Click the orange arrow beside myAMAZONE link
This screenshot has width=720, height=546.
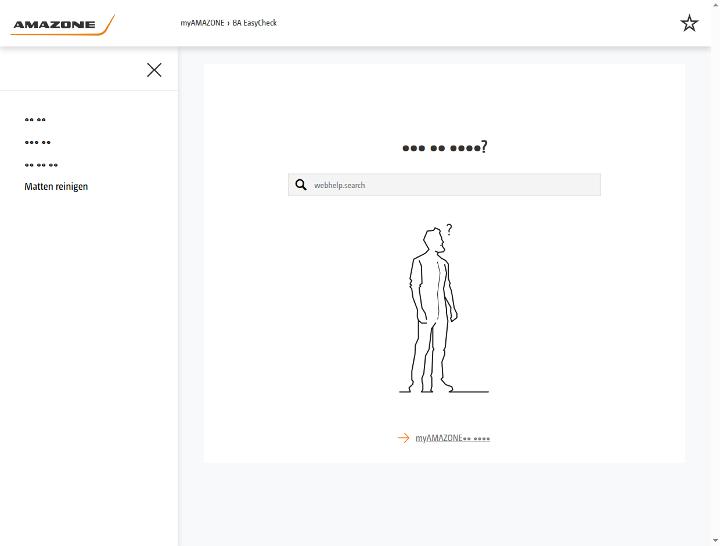[x=403, y=438]
